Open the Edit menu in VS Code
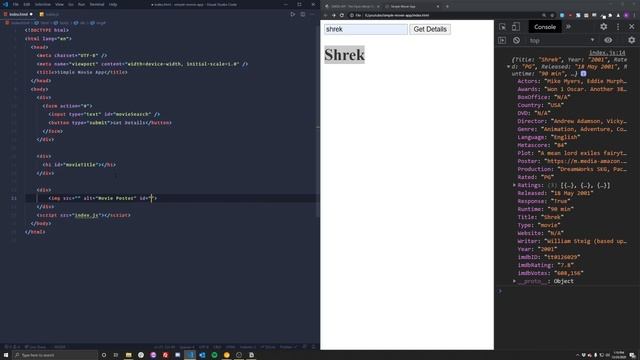 click(x=27, y=4)
